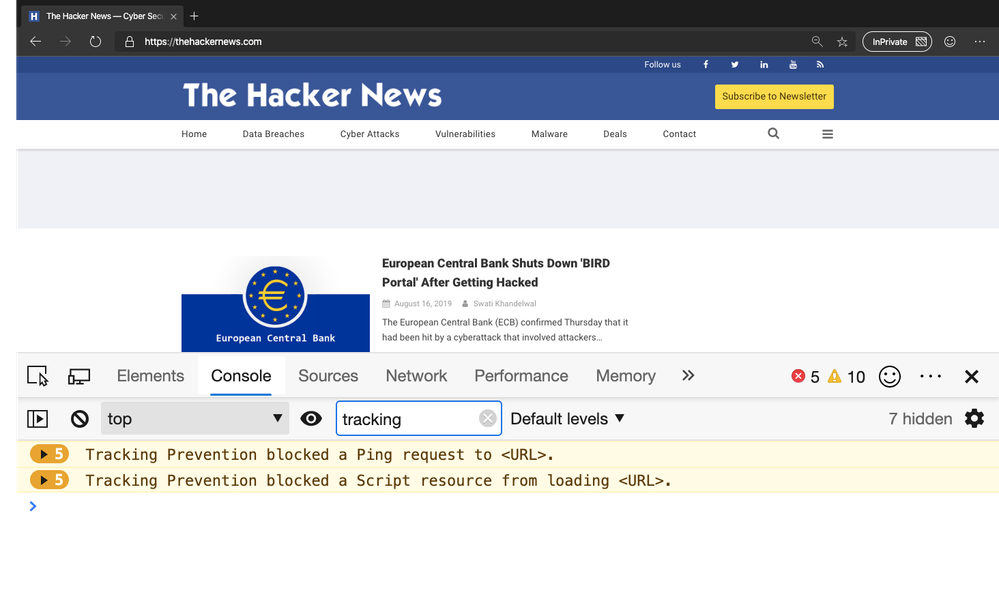
Task: Open The Hacker News YouTube icon
Action: pyautogui.click(x=793, y=64)
